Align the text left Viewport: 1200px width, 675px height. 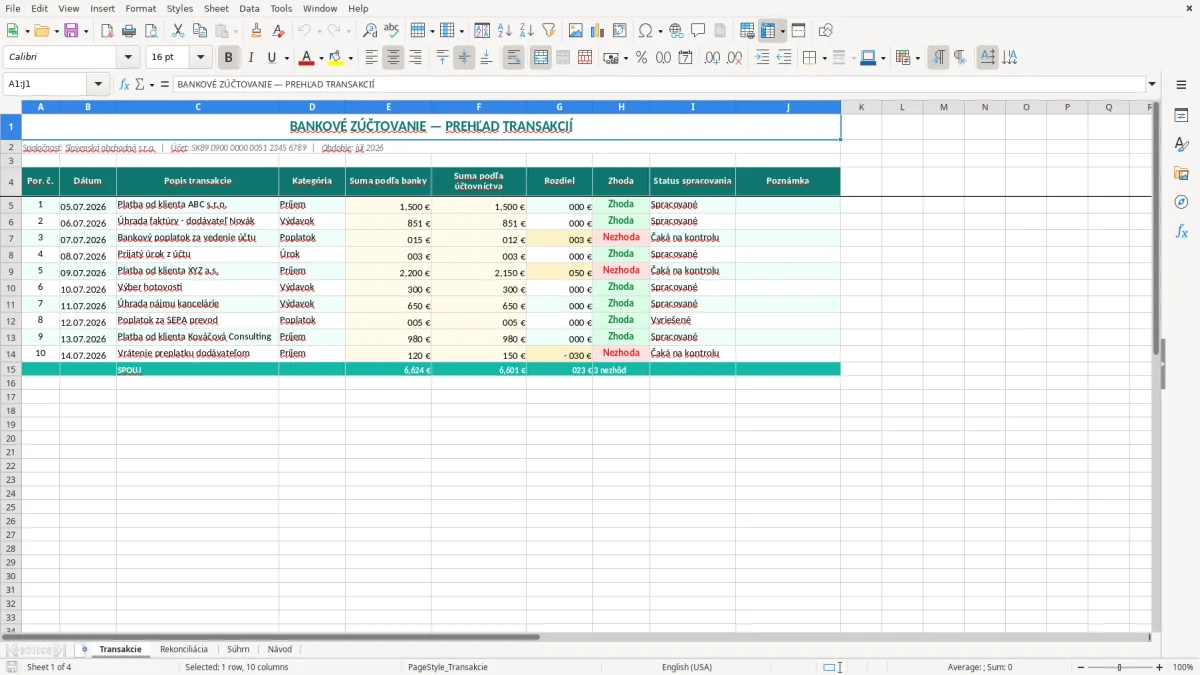click(372, 58)
